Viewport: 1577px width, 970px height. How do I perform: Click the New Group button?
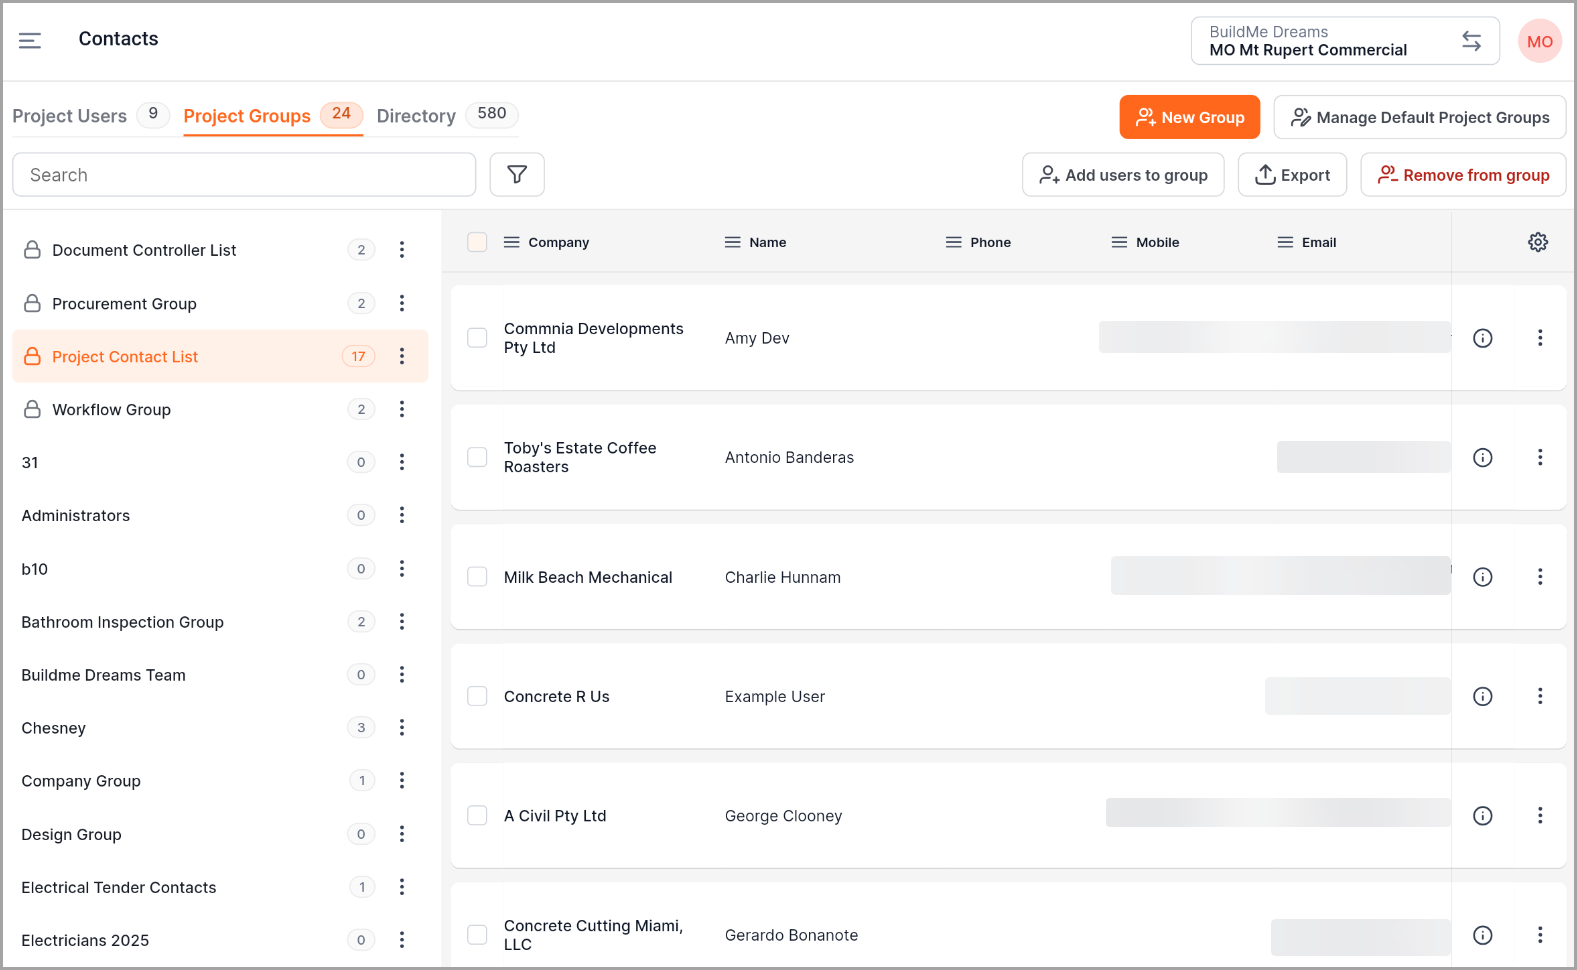[x=1189, y=117]
